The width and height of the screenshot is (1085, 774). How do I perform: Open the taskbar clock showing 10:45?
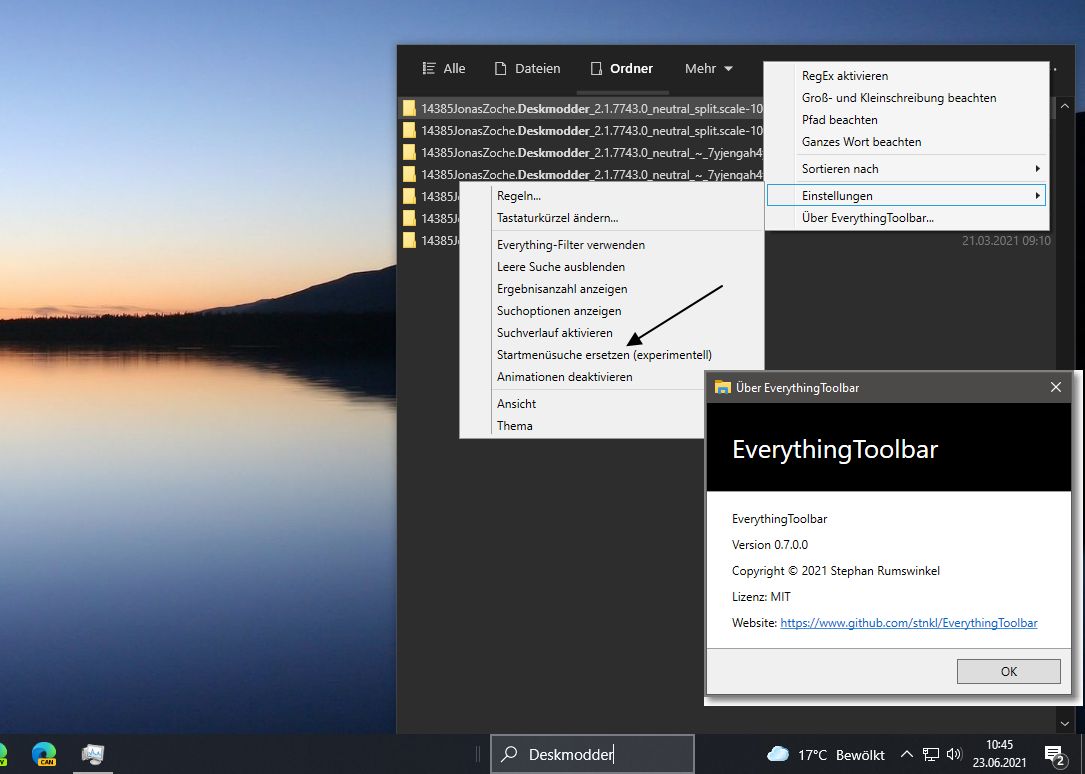[x=999, y=754]
